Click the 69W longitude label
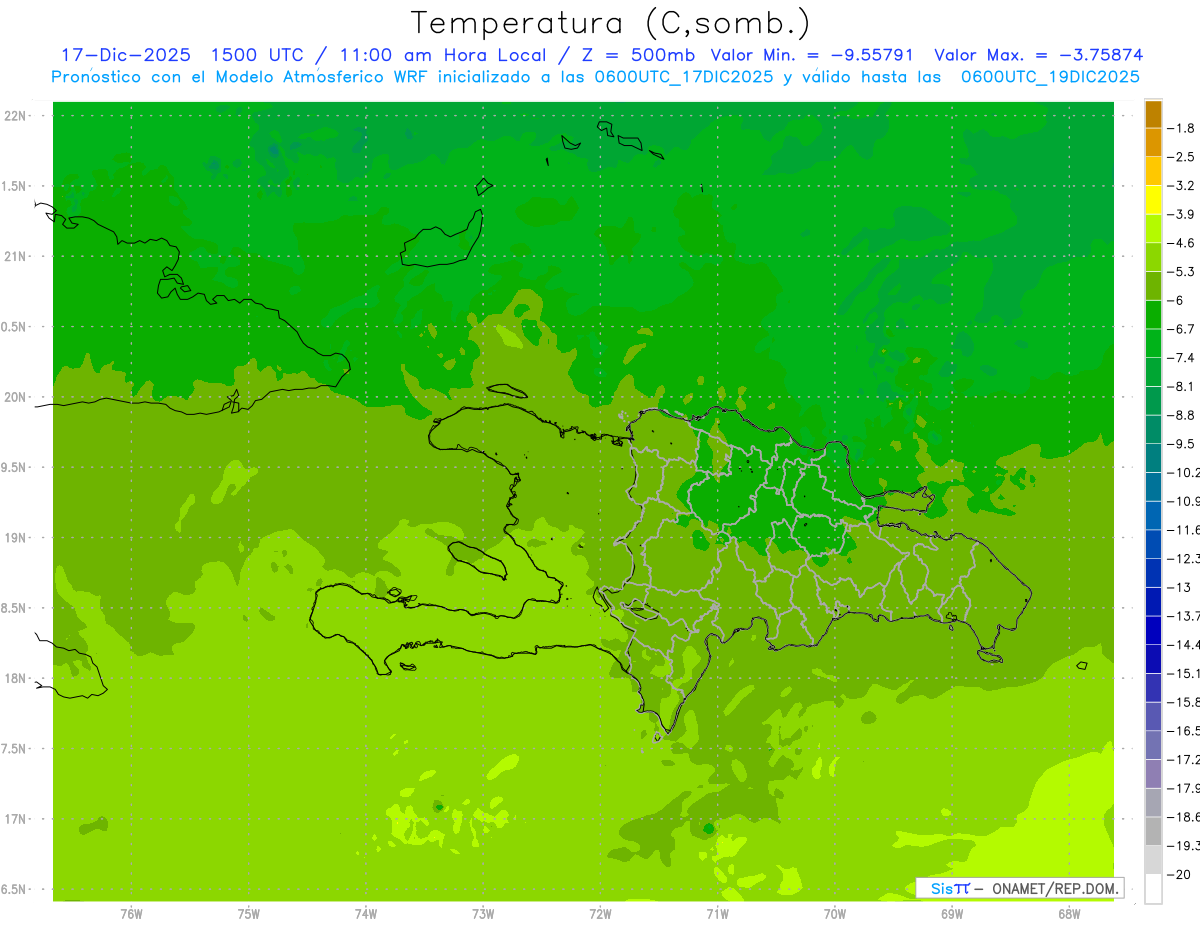 (951, 914)
